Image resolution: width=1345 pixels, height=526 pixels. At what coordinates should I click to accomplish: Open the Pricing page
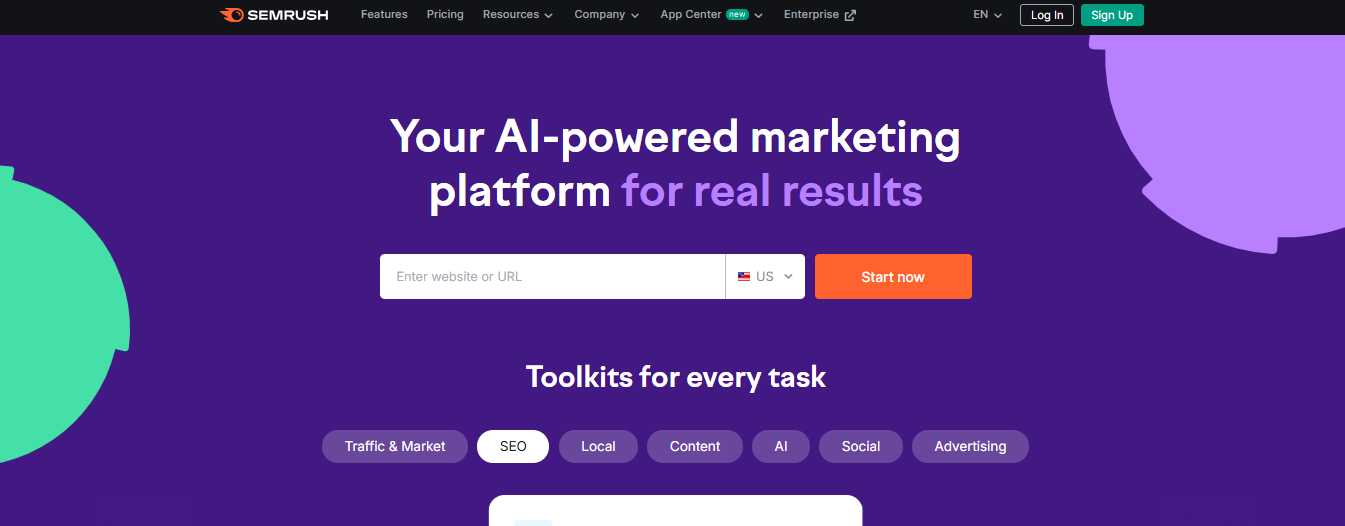(445, 15)
